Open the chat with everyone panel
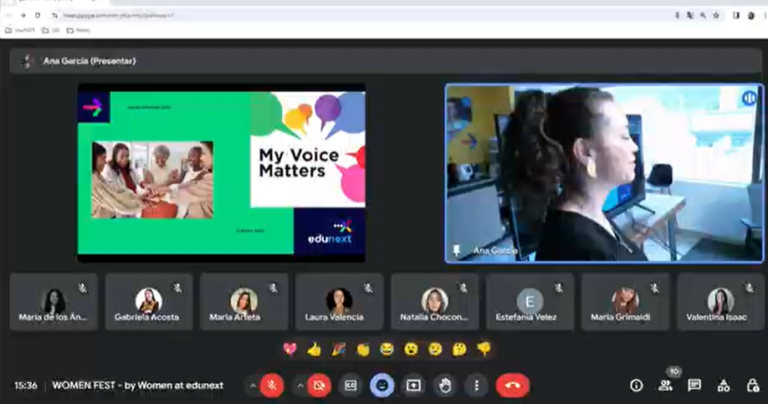This screenshot has width=768, height=404. point(694,386)
